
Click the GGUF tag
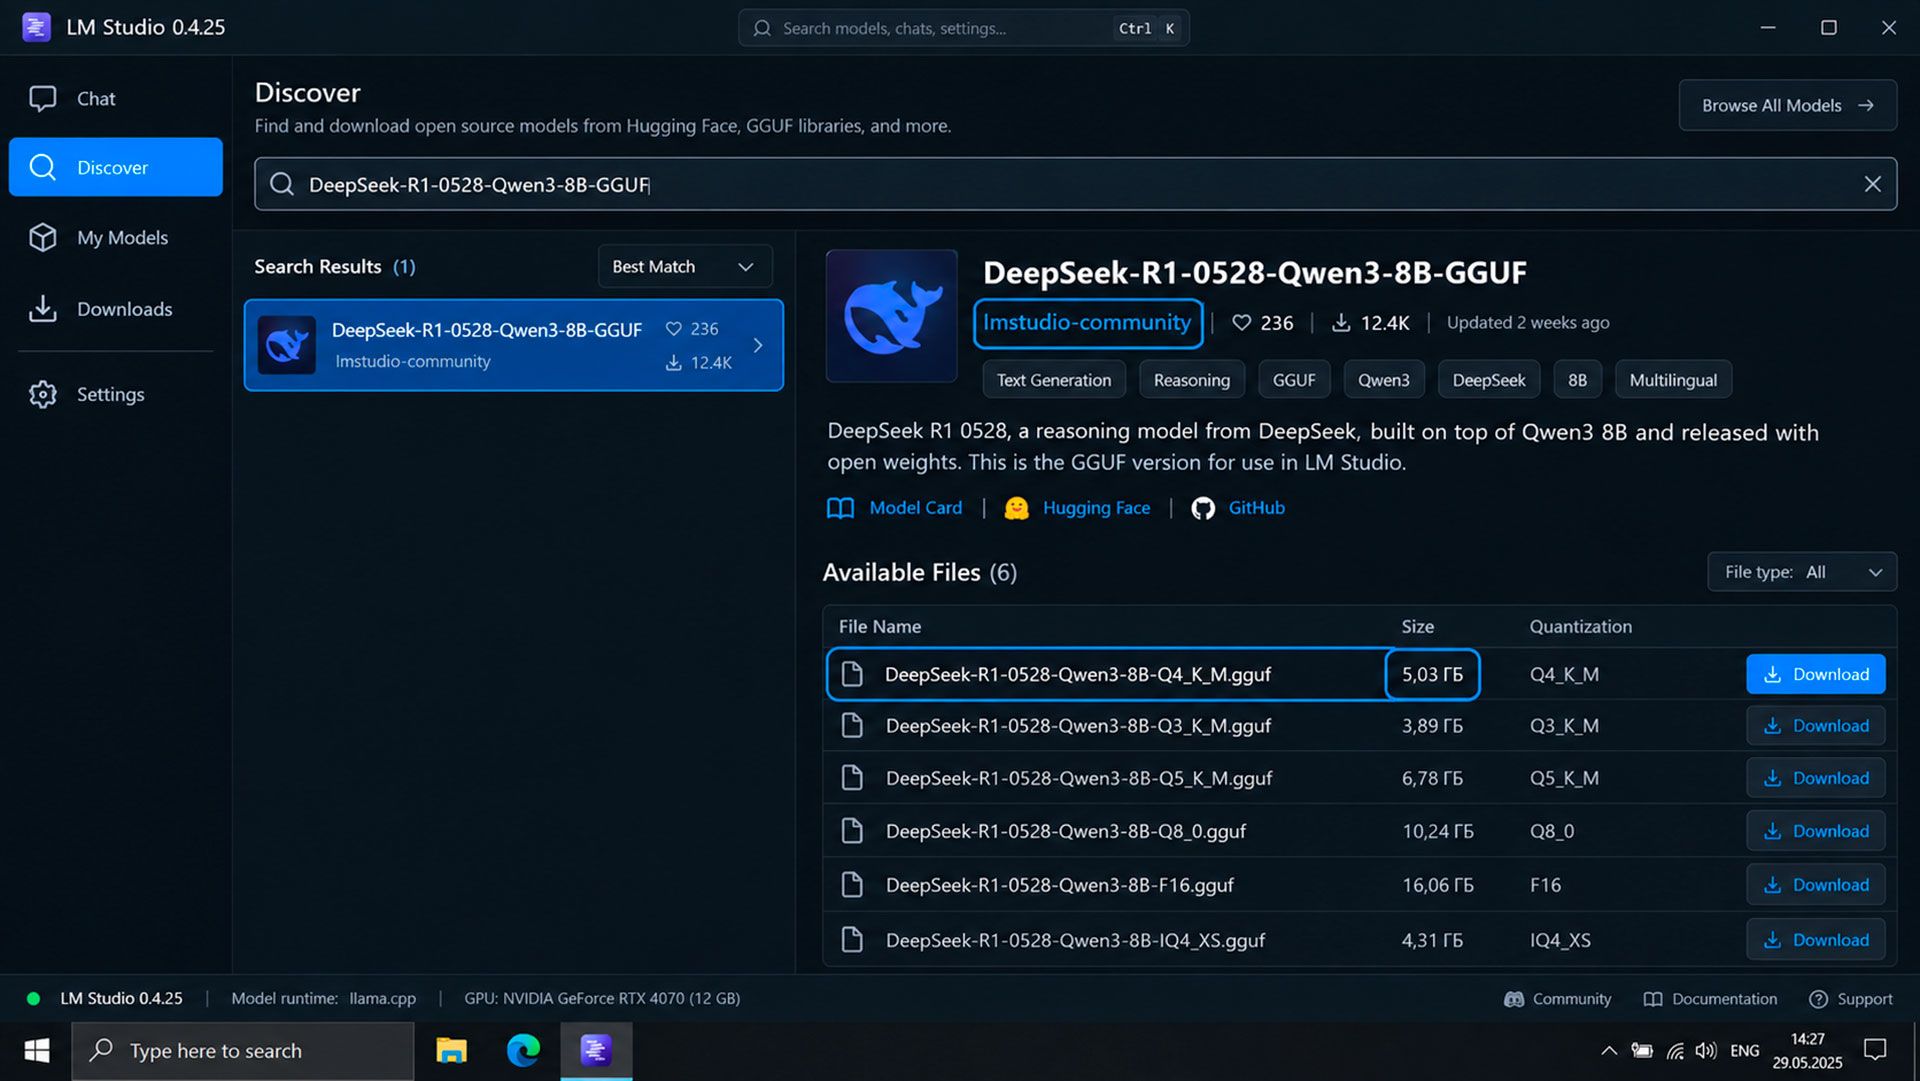click(x=1293, y=380)
